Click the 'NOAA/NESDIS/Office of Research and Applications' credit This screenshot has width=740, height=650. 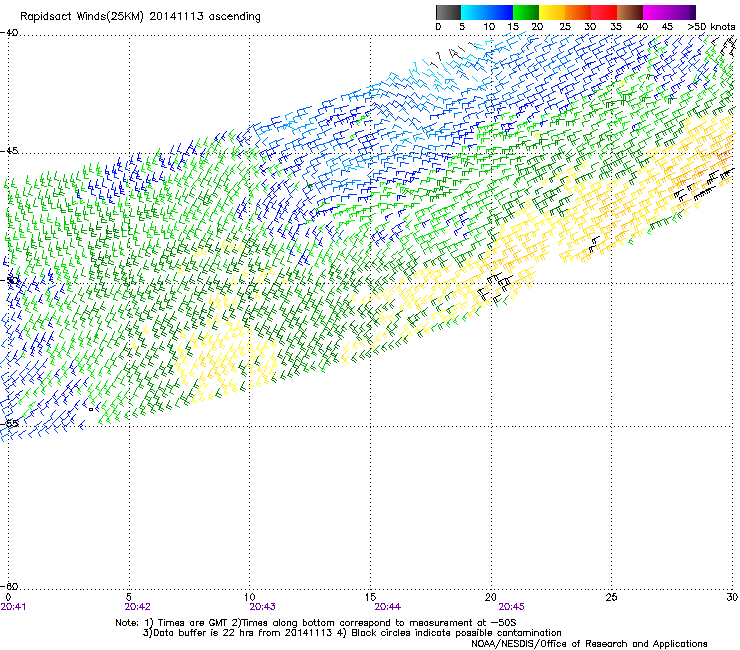[589, 644]
